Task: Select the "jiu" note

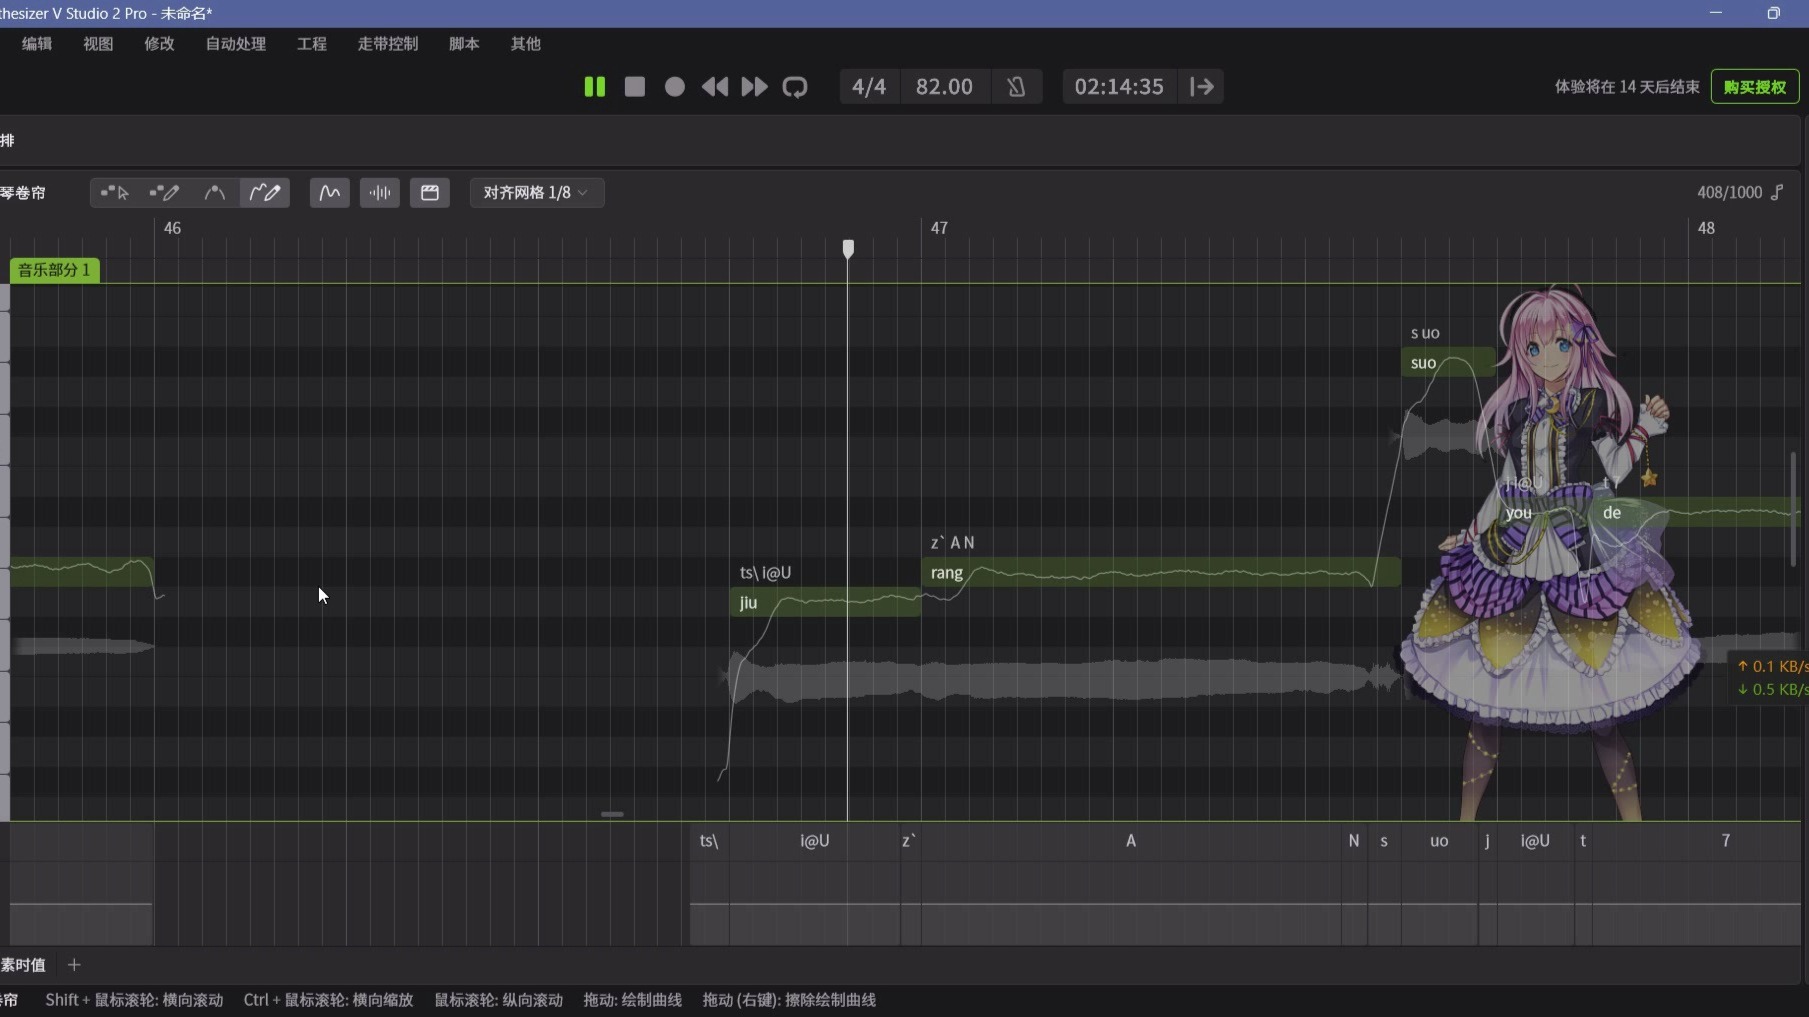Action: pos(825,602)
